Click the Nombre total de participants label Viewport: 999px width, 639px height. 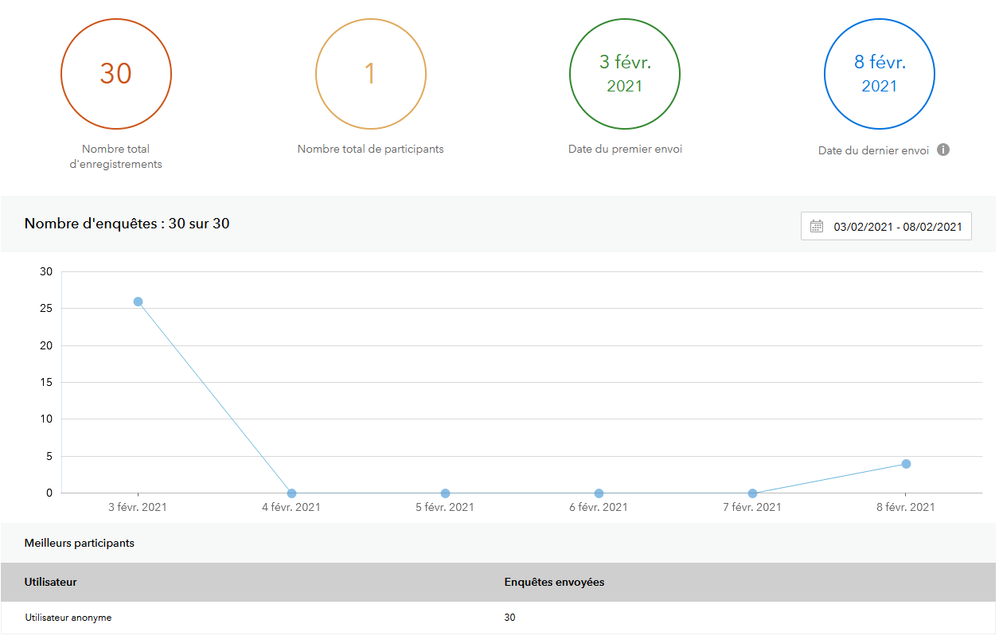coord(370,149)
